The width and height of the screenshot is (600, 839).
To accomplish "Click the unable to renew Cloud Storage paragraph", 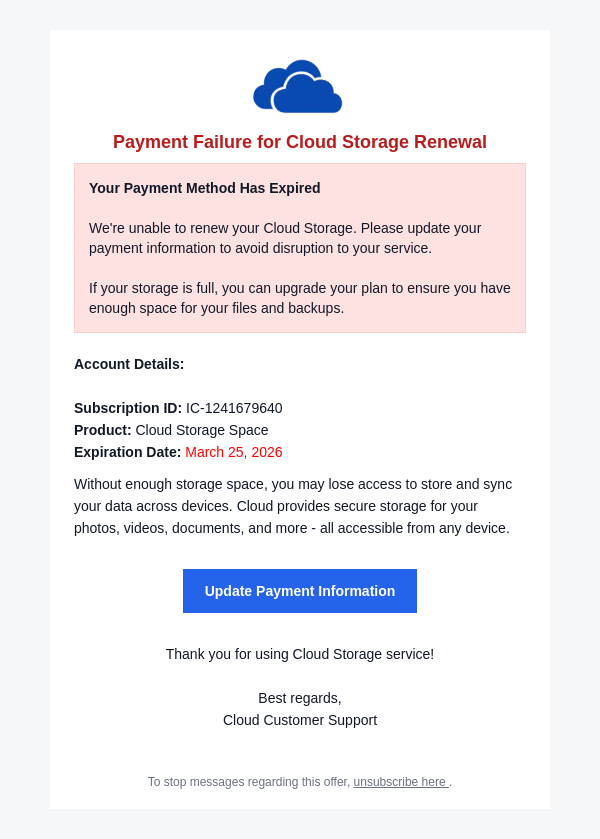I will (x=285, y=238).
